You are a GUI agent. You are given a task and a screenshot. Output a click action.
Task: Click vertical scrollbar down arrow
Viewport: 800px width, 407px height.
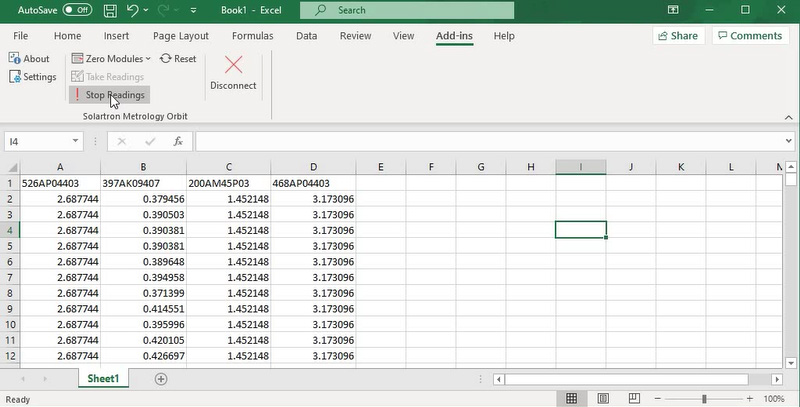point(791,363)
